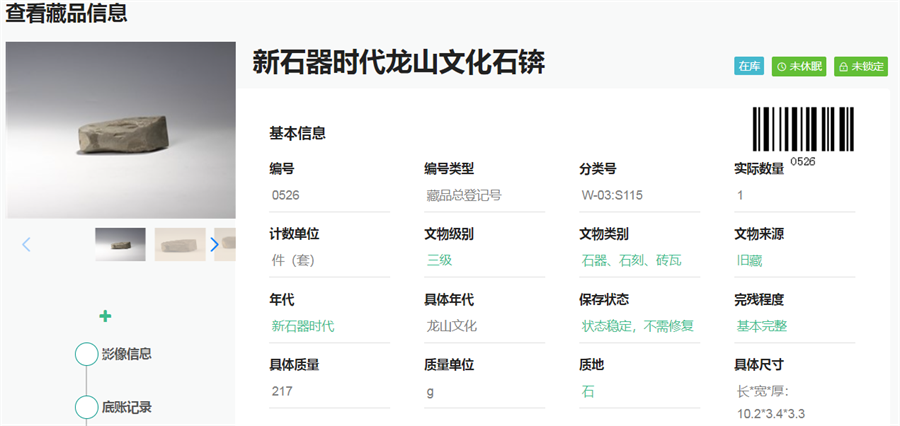900x426 pixels.
Task: Click the 质地 label
Action: (x=591, y=365)
